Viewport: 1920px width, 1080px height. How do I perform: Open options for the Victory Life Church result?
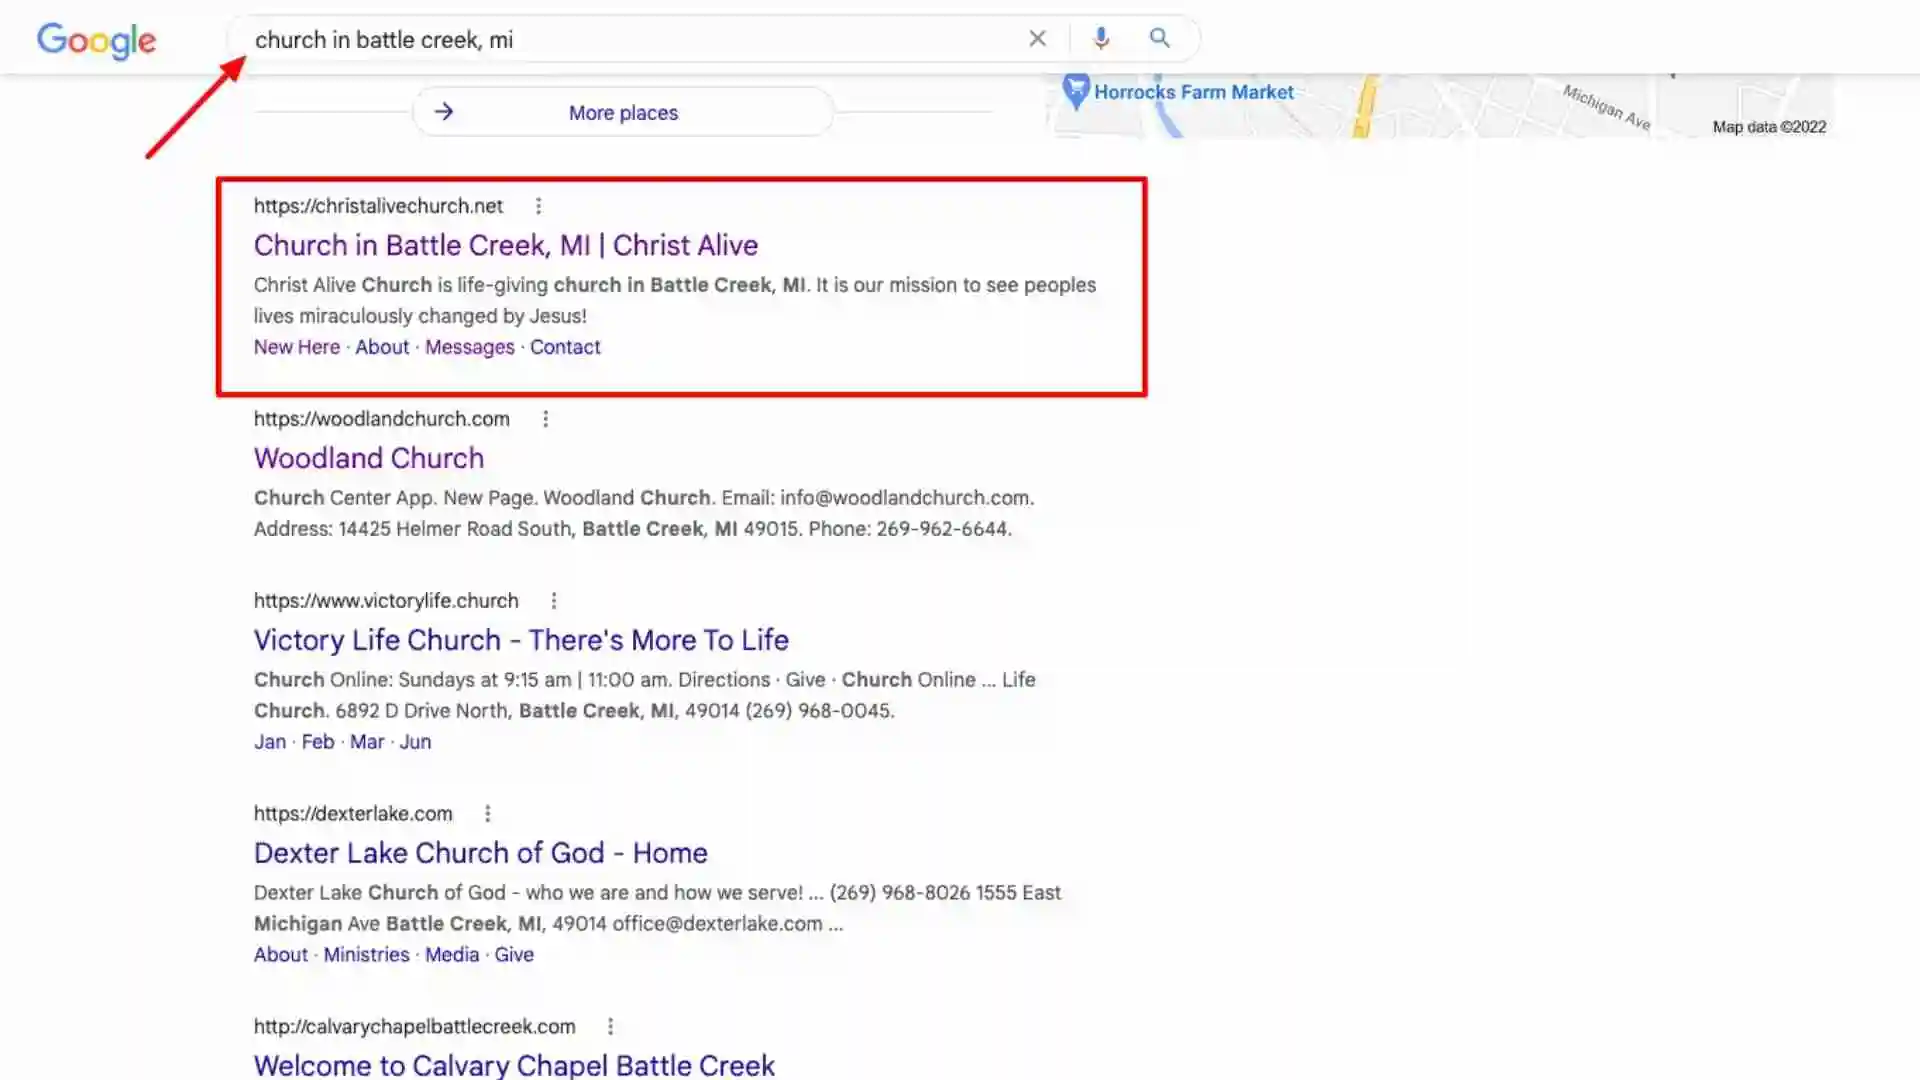(555, 600)
